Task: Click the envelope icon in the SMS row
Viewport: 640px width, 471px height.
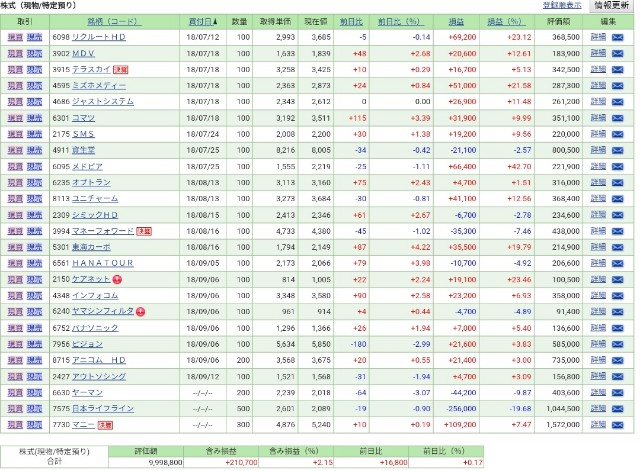Action: coord(617,134)
